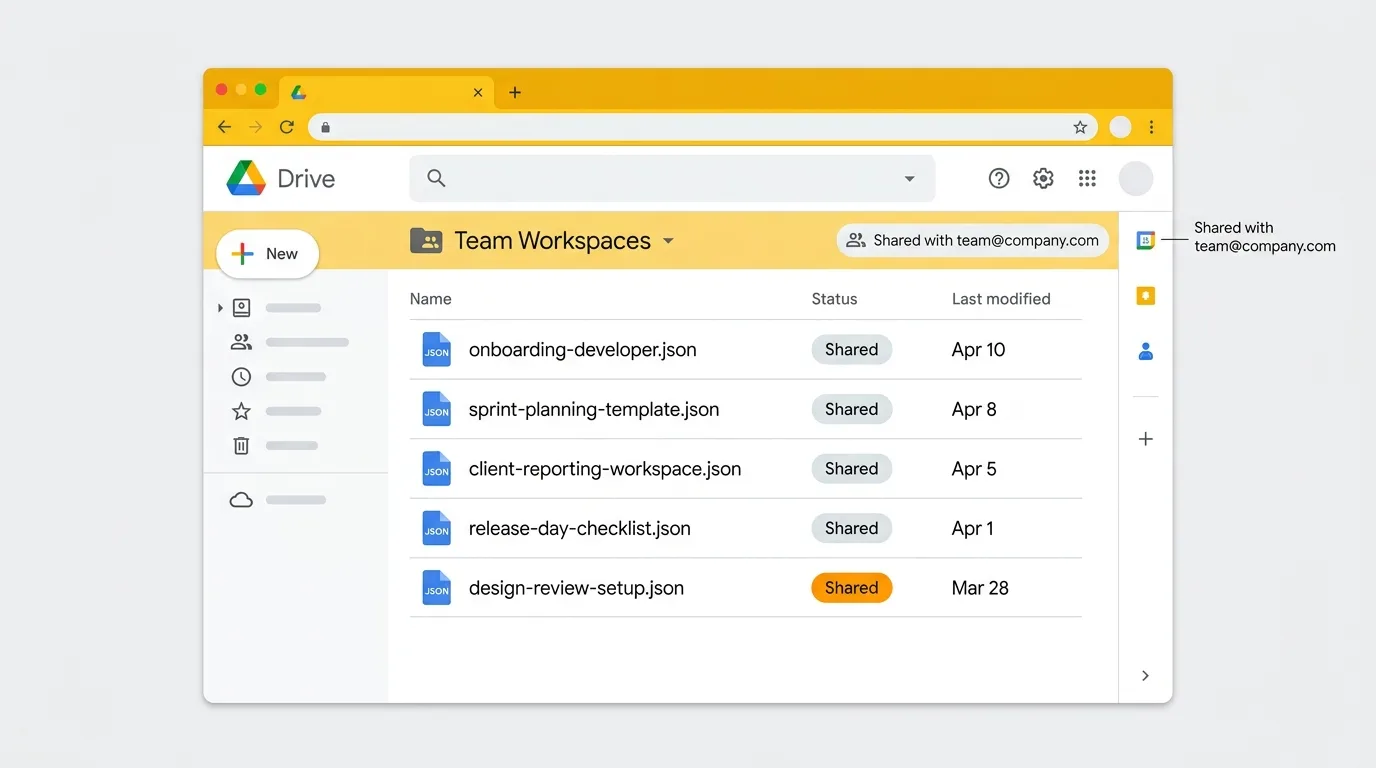Open Contacts in the side panel

click(1144, 351)
